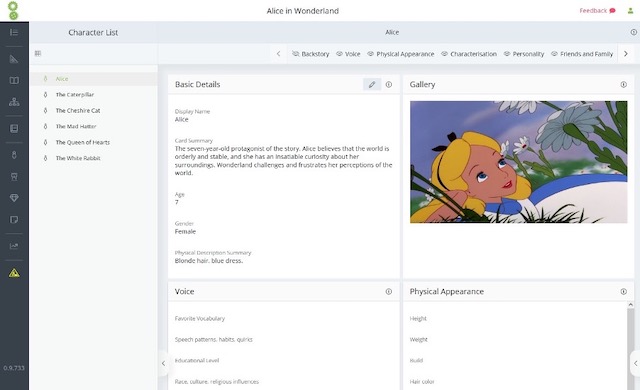Click the Physical Appearance panel scrollbar

tap(631, 346)
